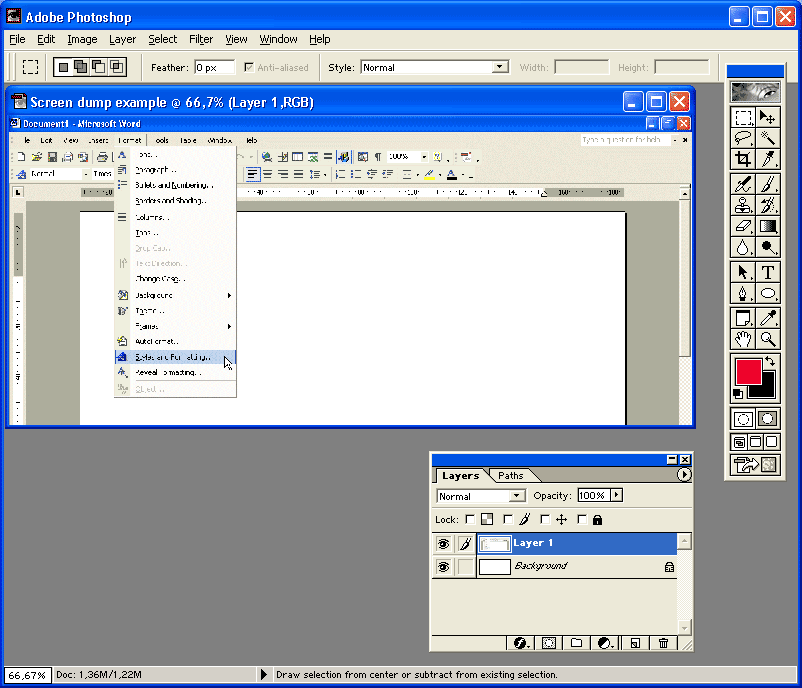The image size is (802, 688).
Task: Select the Crop tool
Action: click(x=743, y=159)
